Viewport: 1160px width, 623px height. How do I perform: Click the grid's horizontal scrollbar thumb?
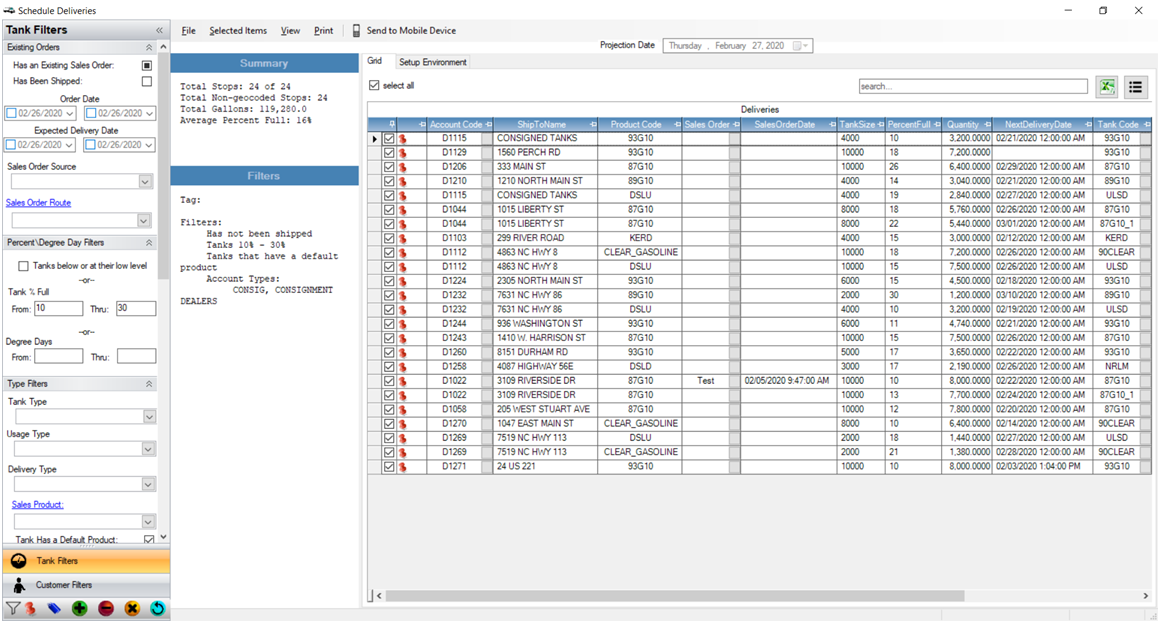click(x=675, y=596)
